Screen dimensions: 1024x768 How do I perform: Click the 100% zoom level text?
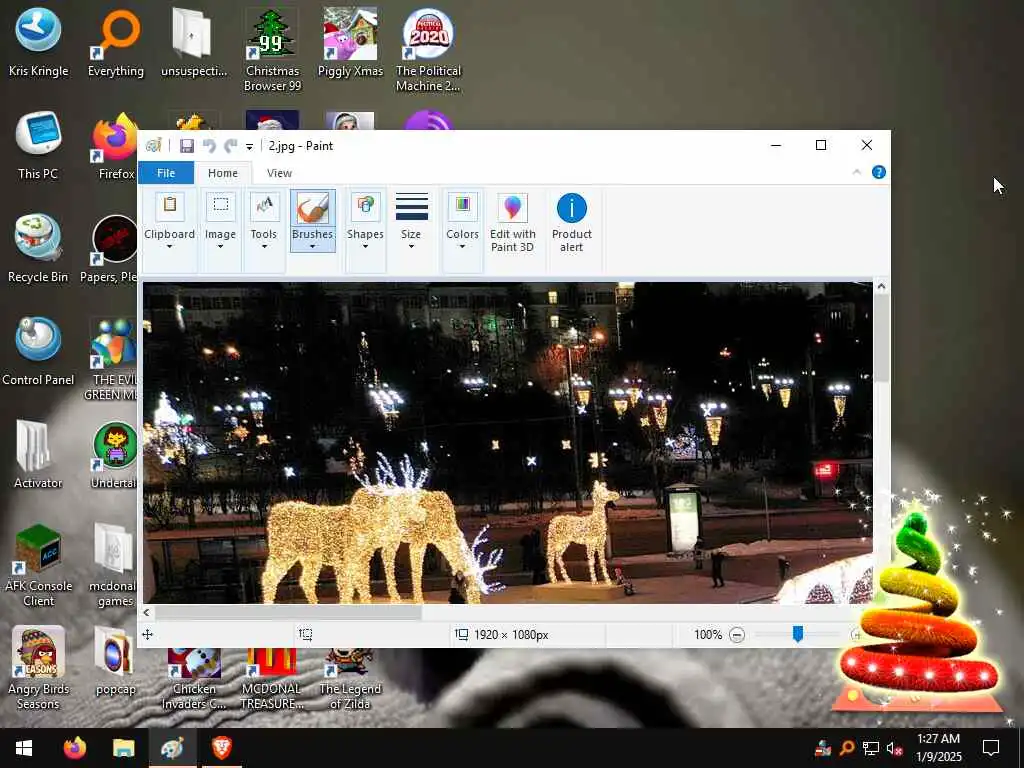point(708,635)
